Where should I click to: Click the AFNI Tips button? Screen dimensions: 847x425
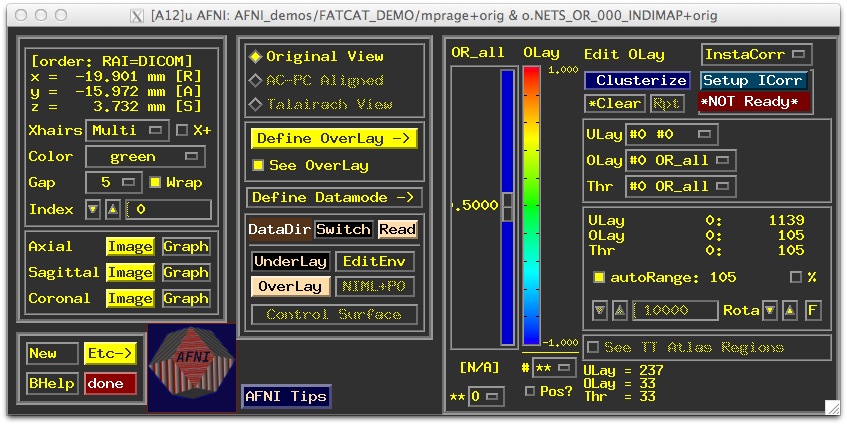tap(286, 396)
